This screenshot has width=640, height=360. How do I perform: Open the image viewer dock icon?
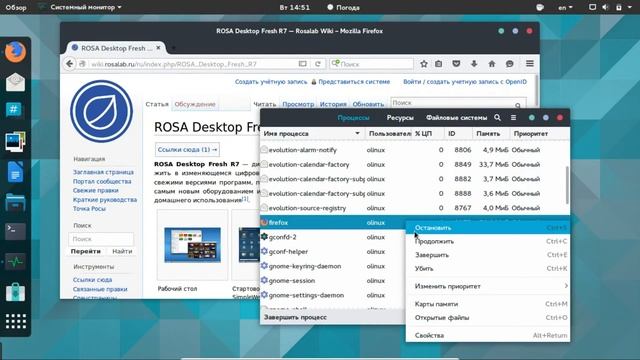(x=16, y=141)
